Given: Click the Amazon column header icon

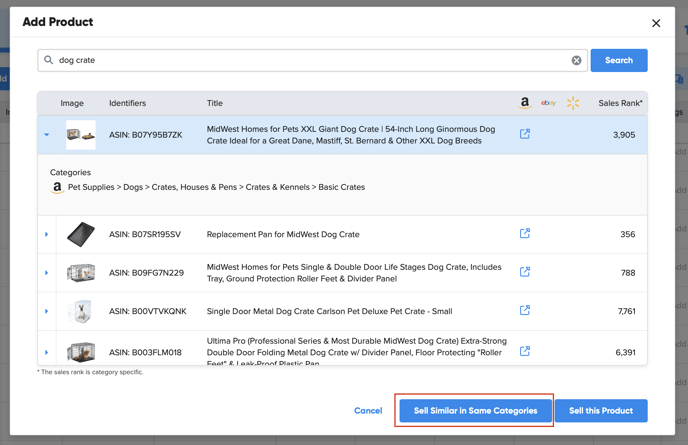Looking at the screenshot, I should pyautogui.click(x=525, y=103).
